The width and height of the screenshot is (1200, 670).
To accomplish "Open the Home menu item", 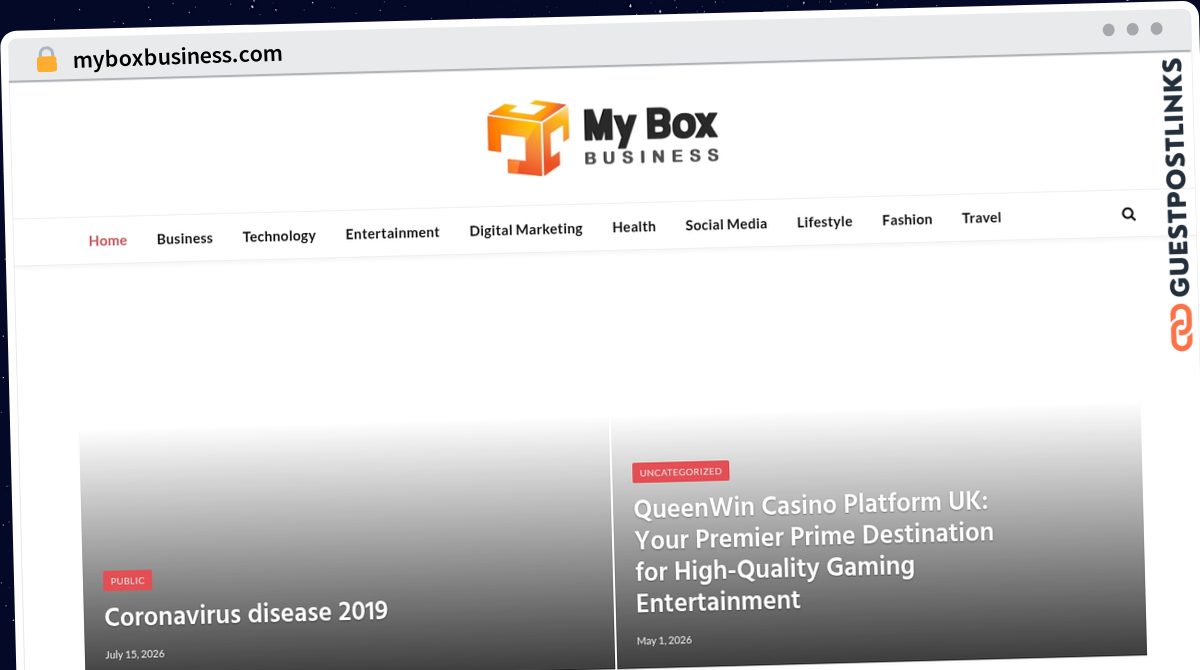I will coord(108,240).
